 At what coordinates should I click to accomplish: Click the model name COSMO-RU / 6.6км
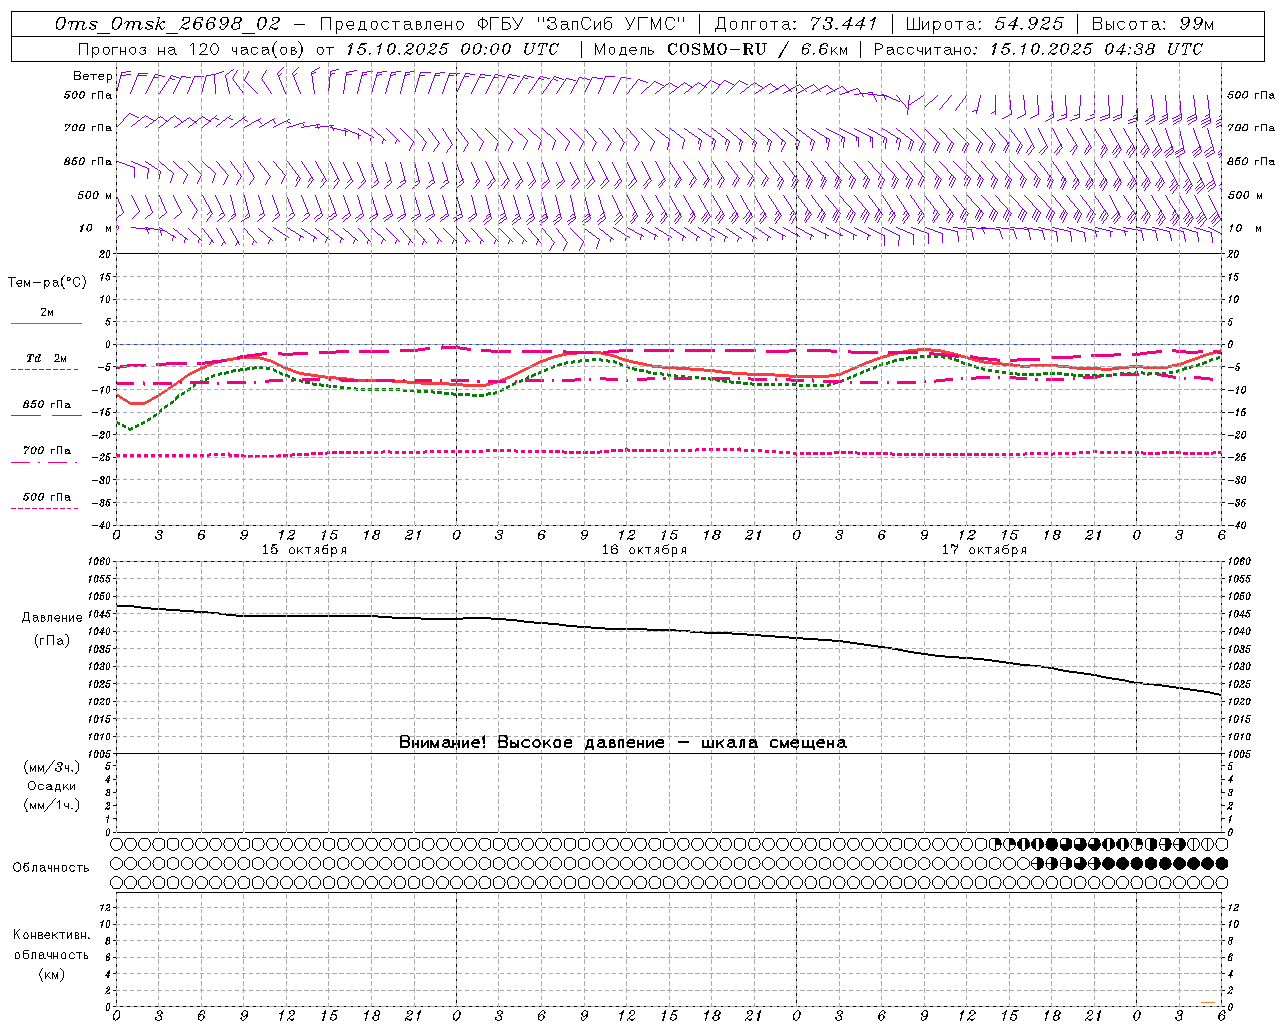point(757,49)
